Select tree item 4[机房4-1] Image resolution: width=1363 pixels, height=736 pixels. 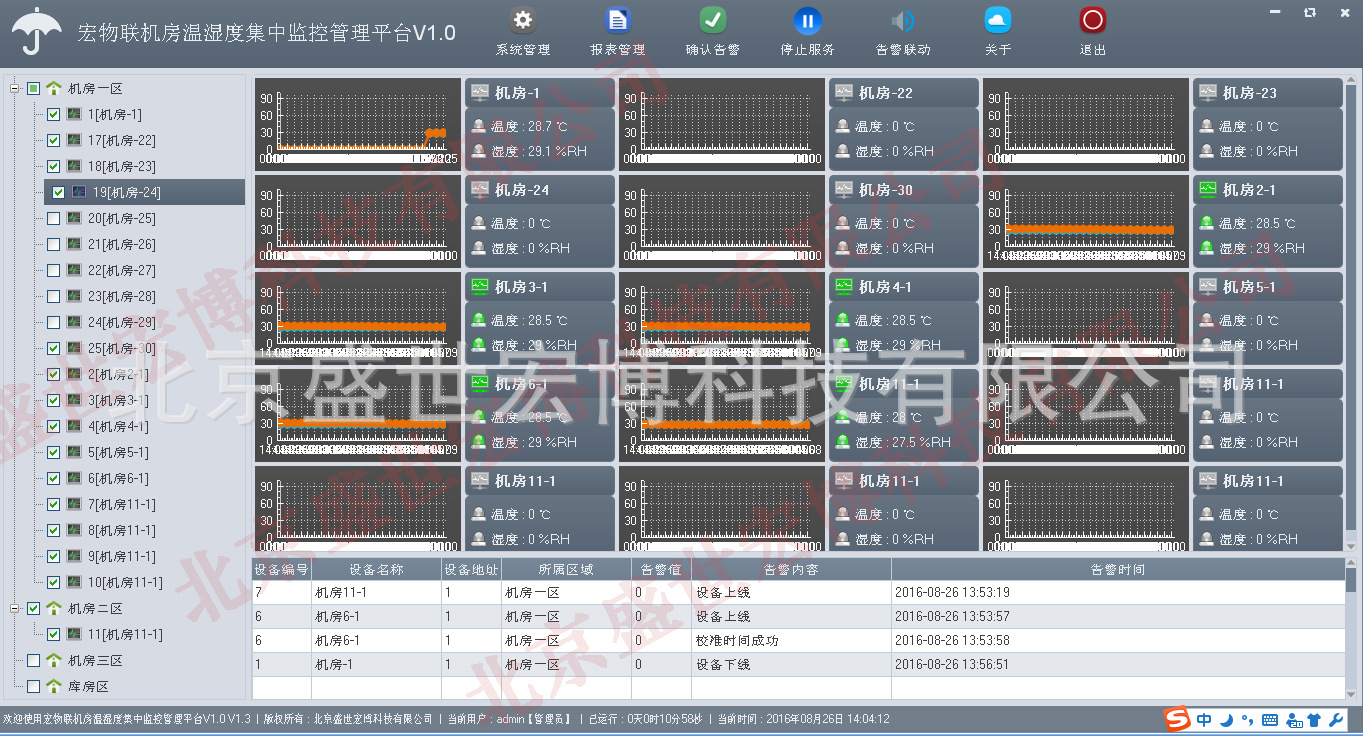click(118, 426)
